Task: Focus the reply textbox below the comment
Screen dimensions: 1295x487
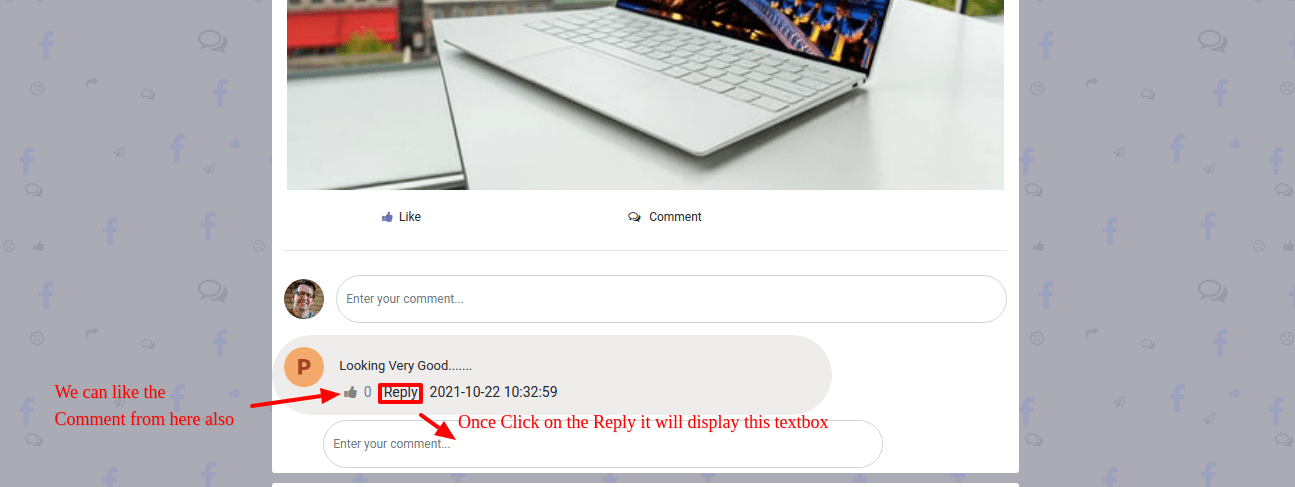Action: point(602,444)
